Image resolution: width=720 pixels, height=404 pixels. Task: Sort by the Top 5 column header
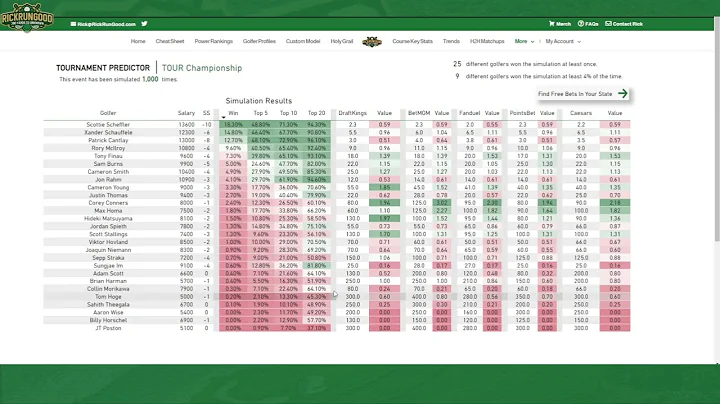260,113
